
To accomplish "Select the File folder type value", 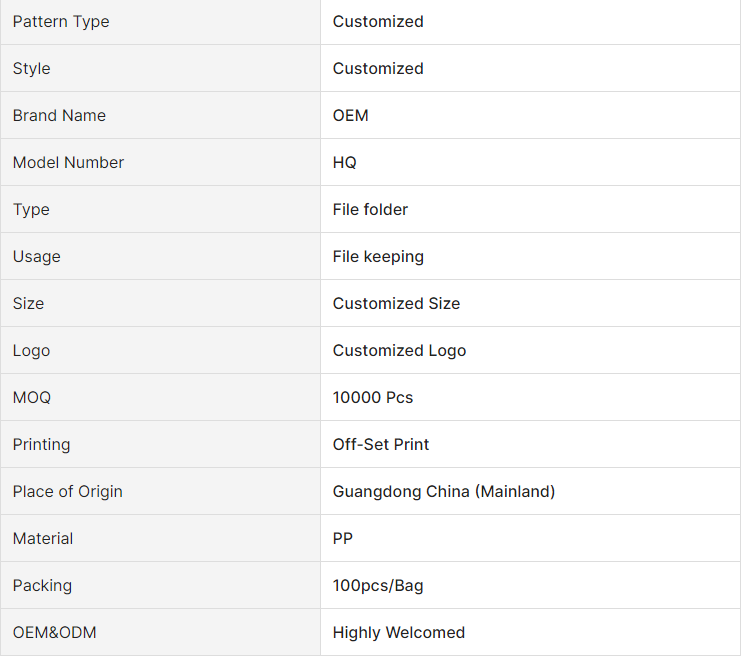I will tap(370, 210).
